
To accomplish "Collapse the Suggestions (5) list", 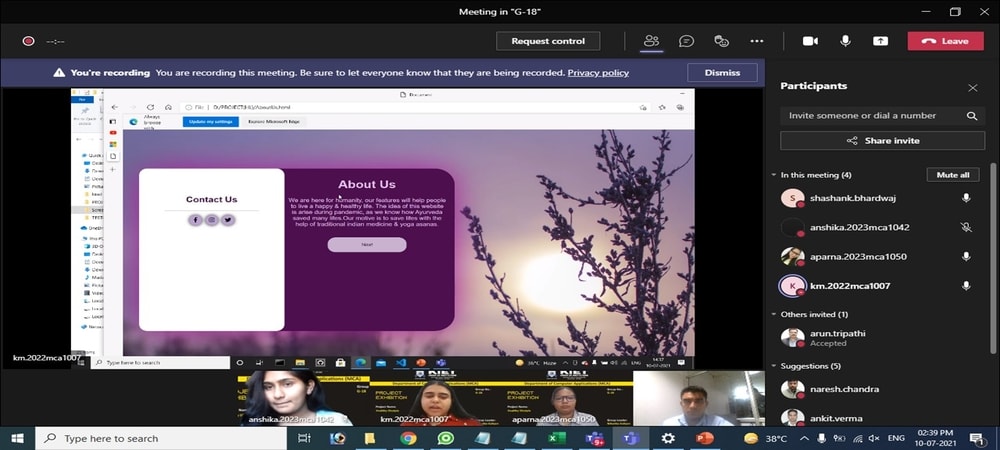I will (x=773, y=366).
